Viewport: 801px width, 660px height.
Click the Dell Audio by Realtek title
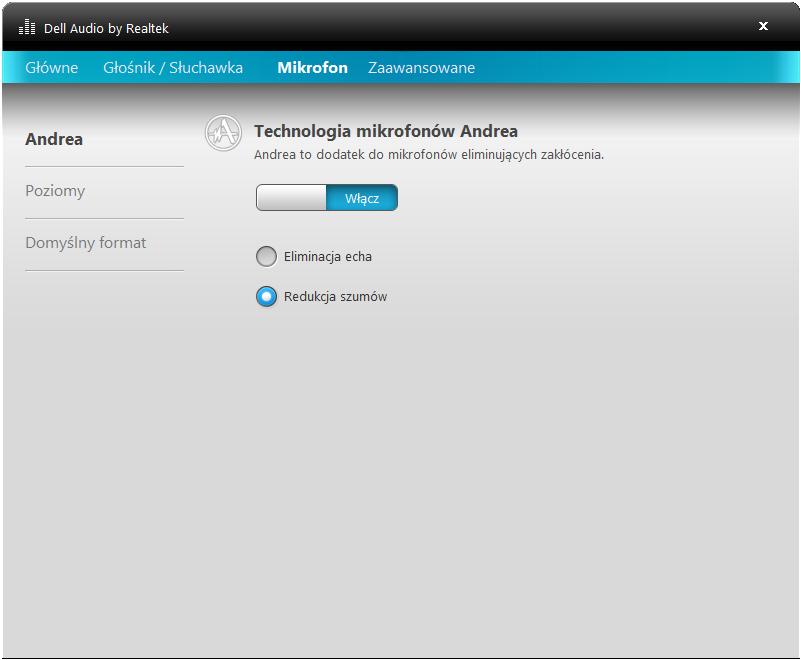click(x=106, y=29)
